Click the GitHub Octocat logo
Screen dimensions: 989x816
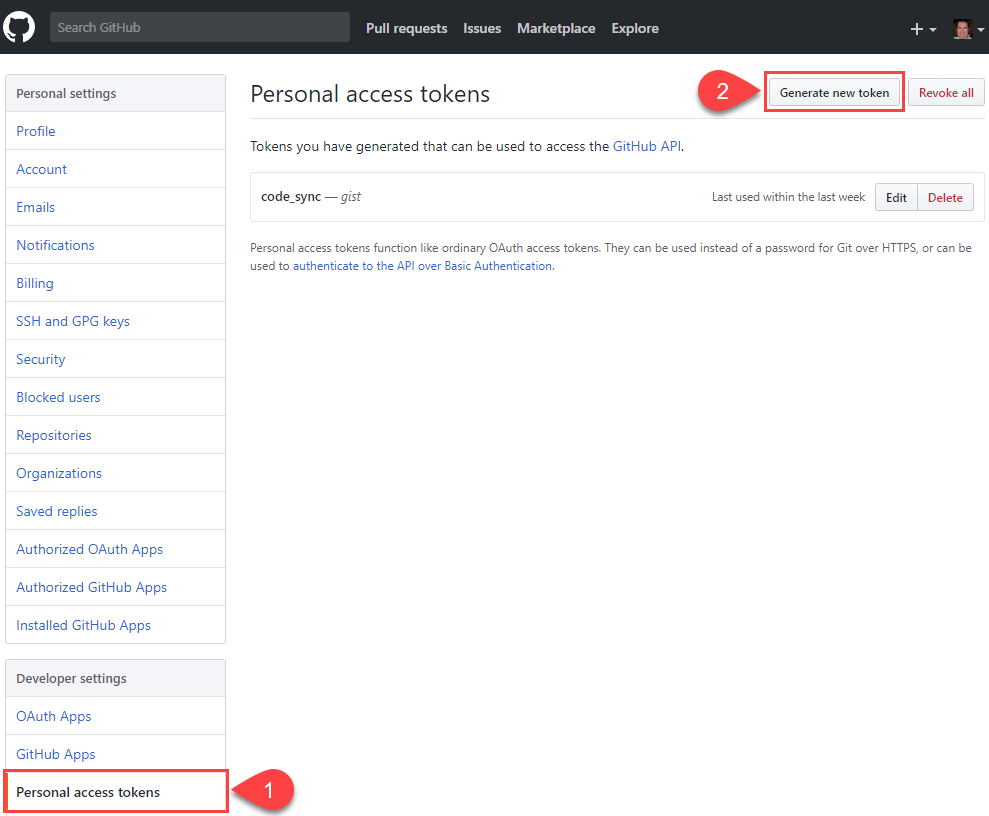click(x=19, y=27)
